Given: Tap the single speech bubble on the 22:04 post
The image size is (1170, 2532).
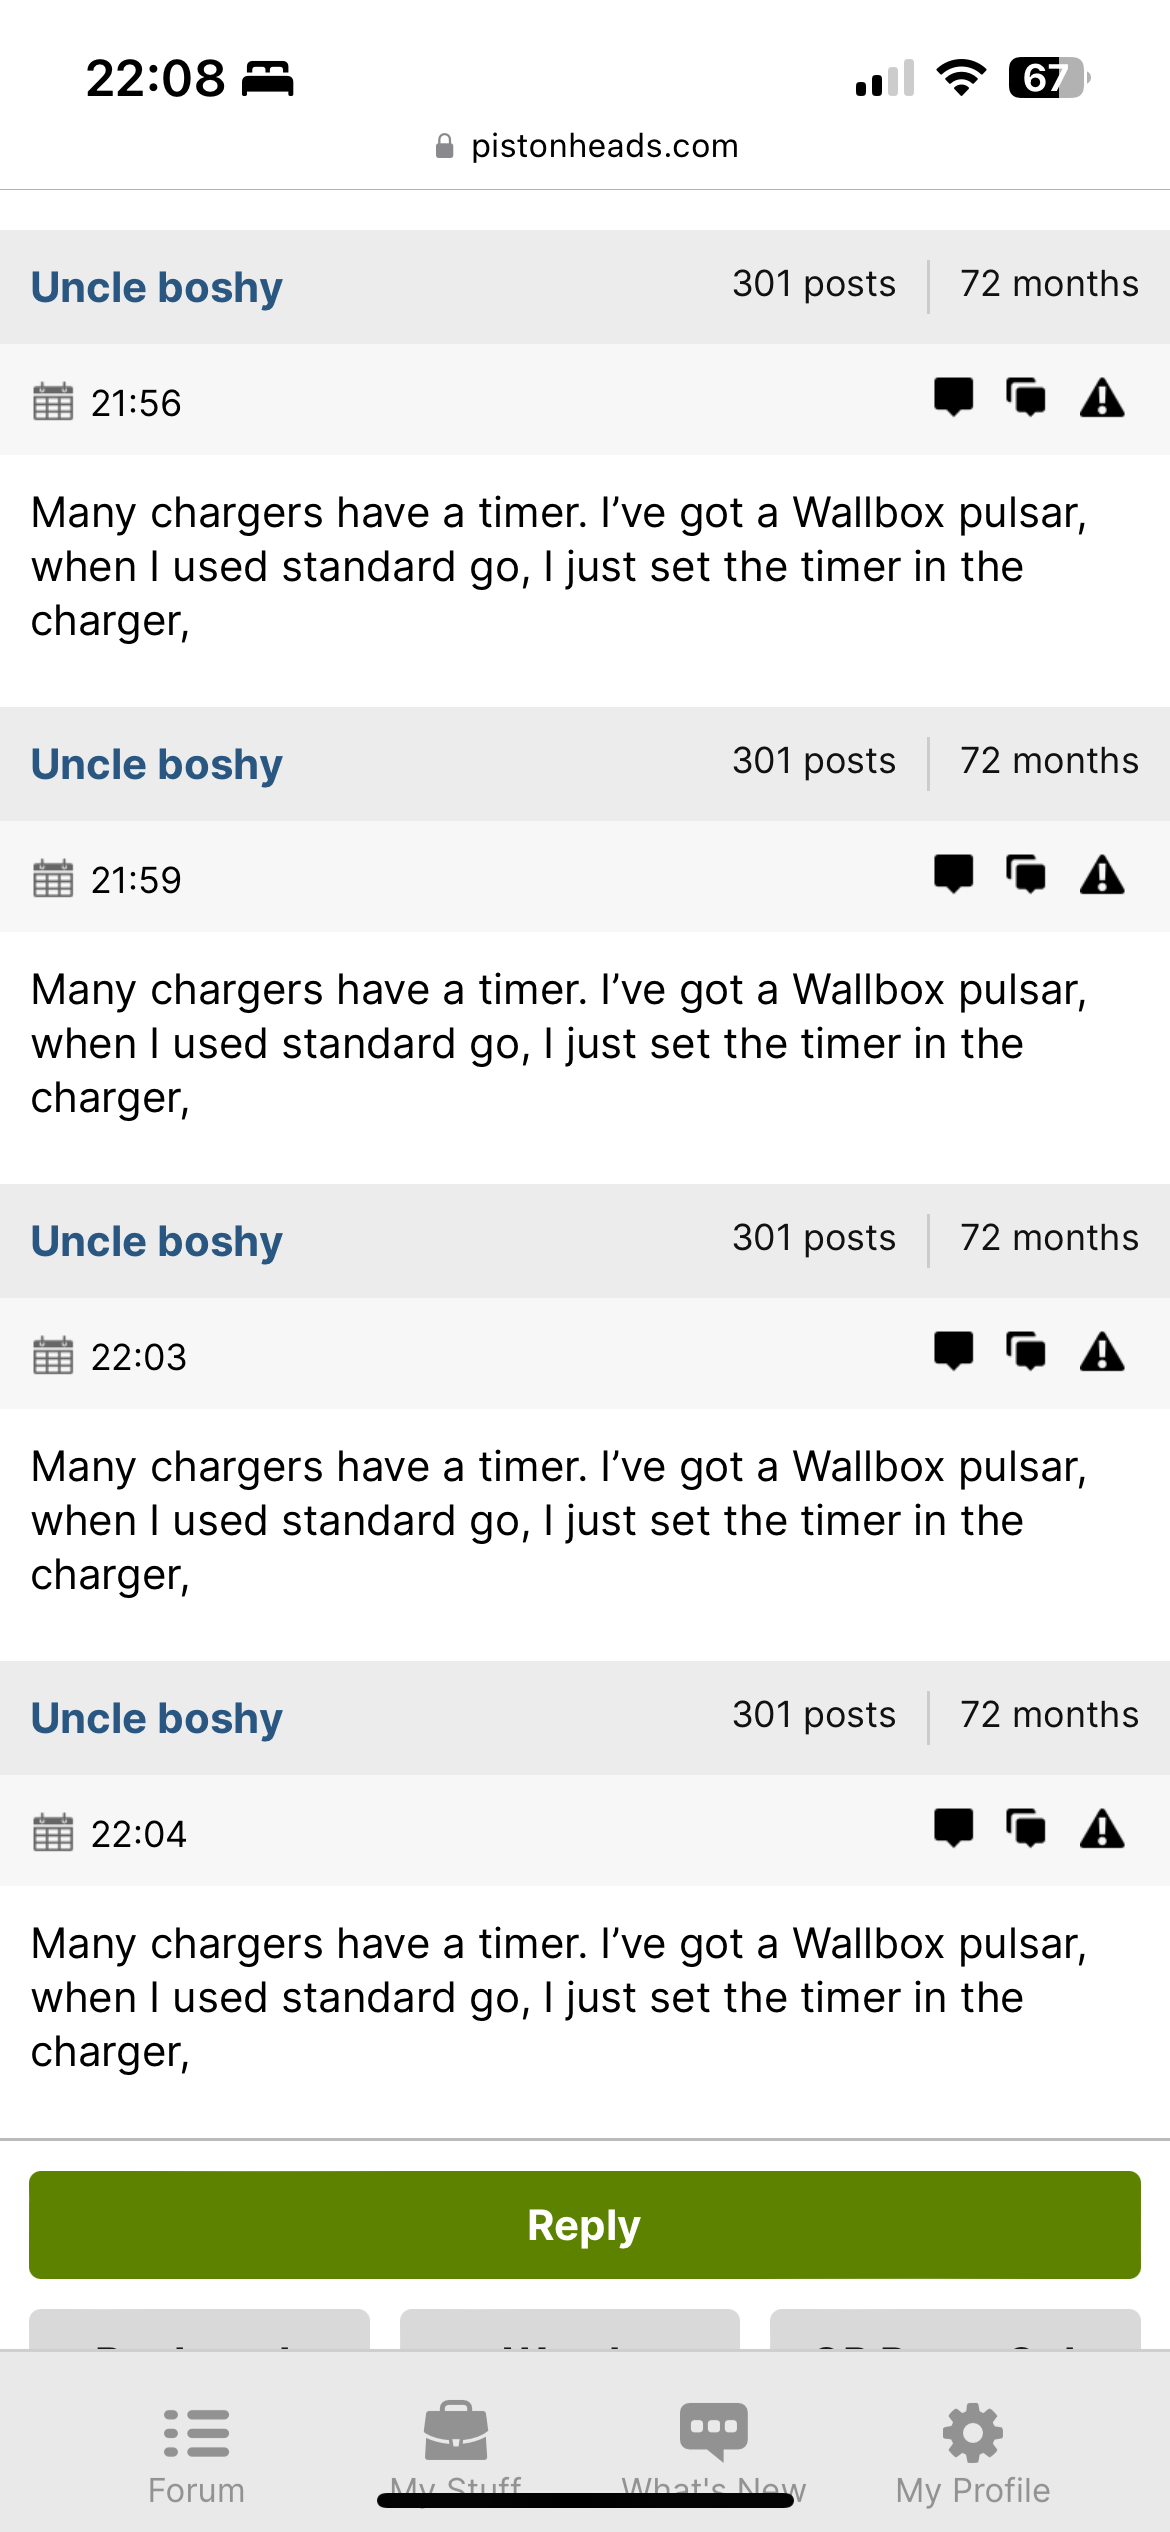Looking at the screenshot, I should pyautogui.click(x=953, y=1828).
